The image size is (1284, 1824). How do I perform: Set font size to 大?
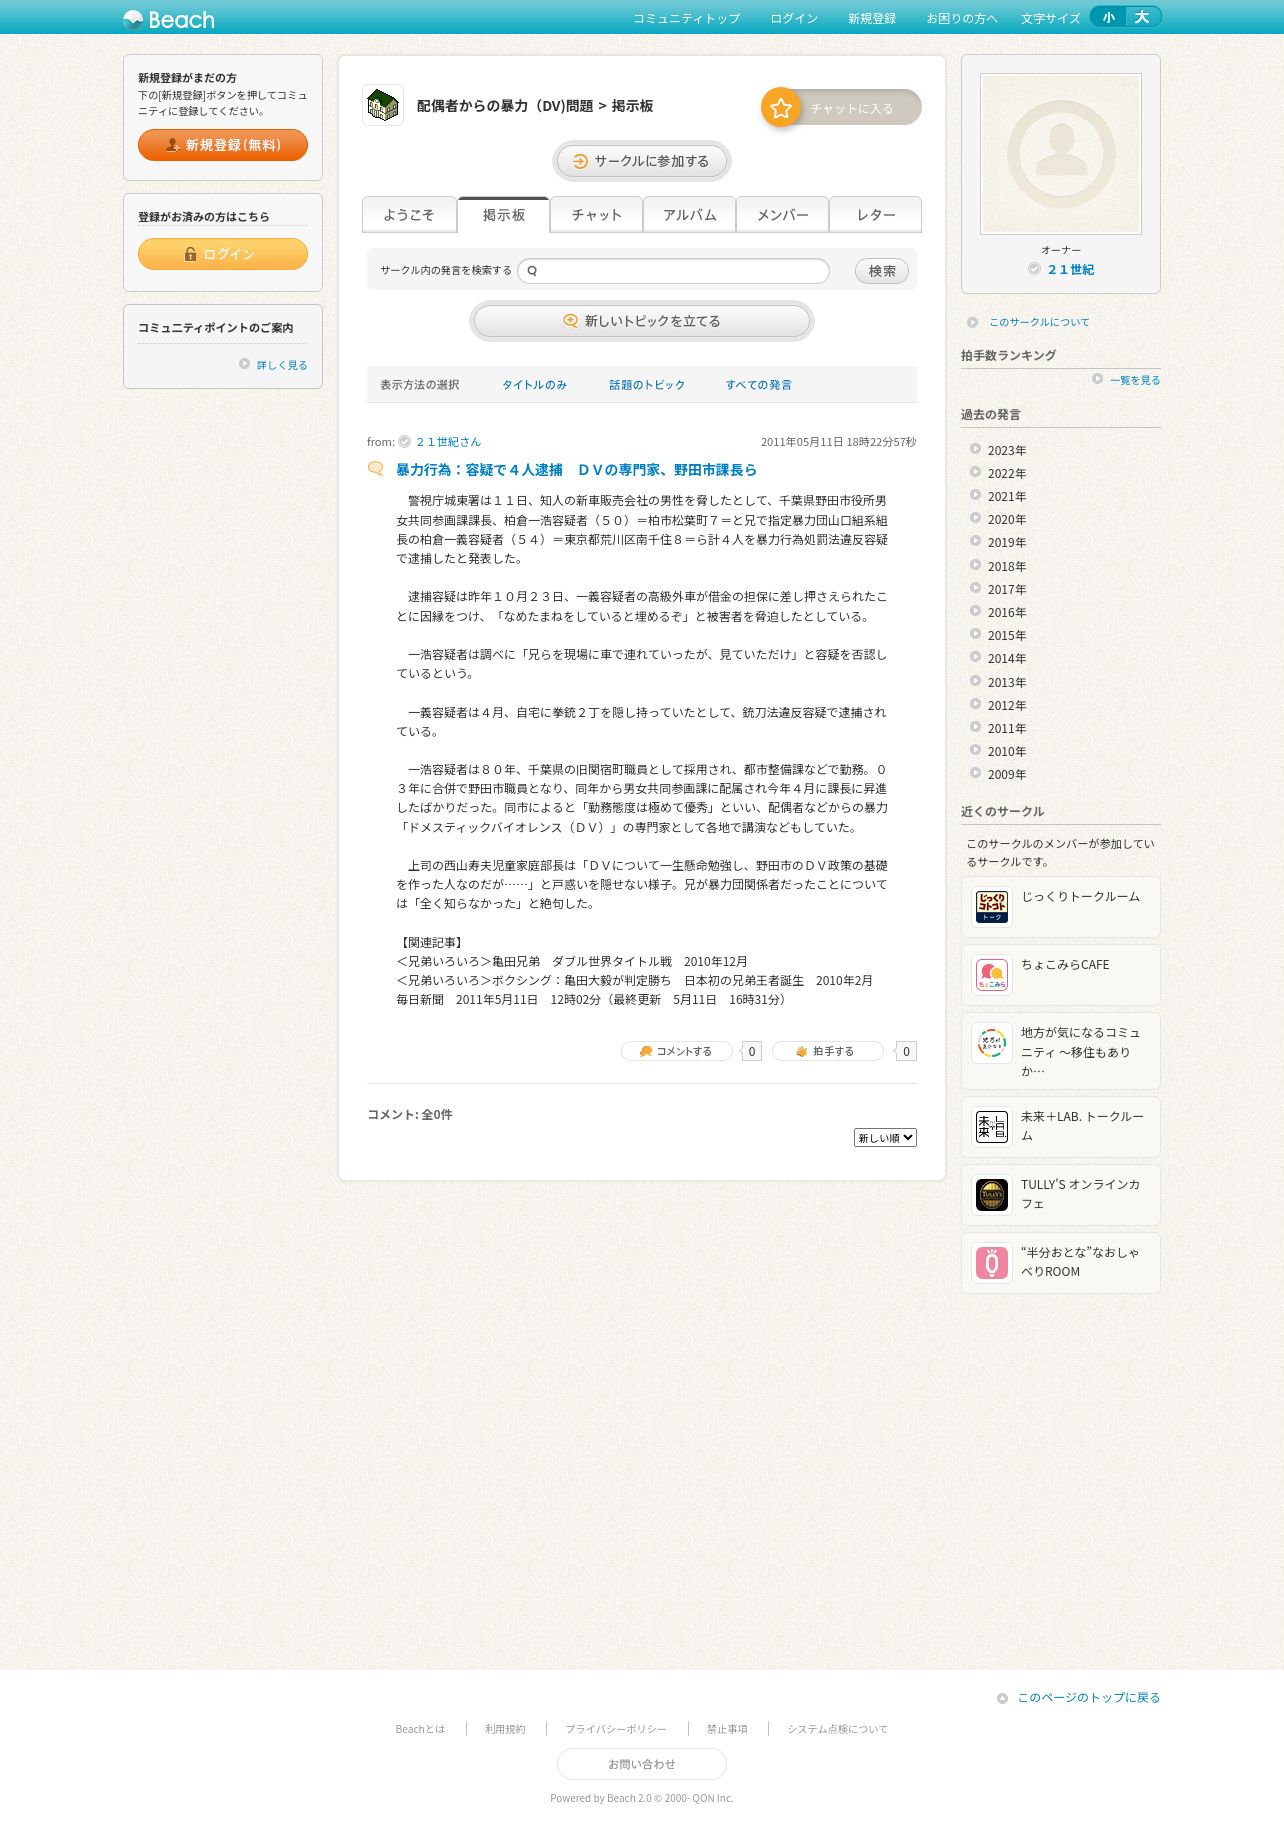1142,17
